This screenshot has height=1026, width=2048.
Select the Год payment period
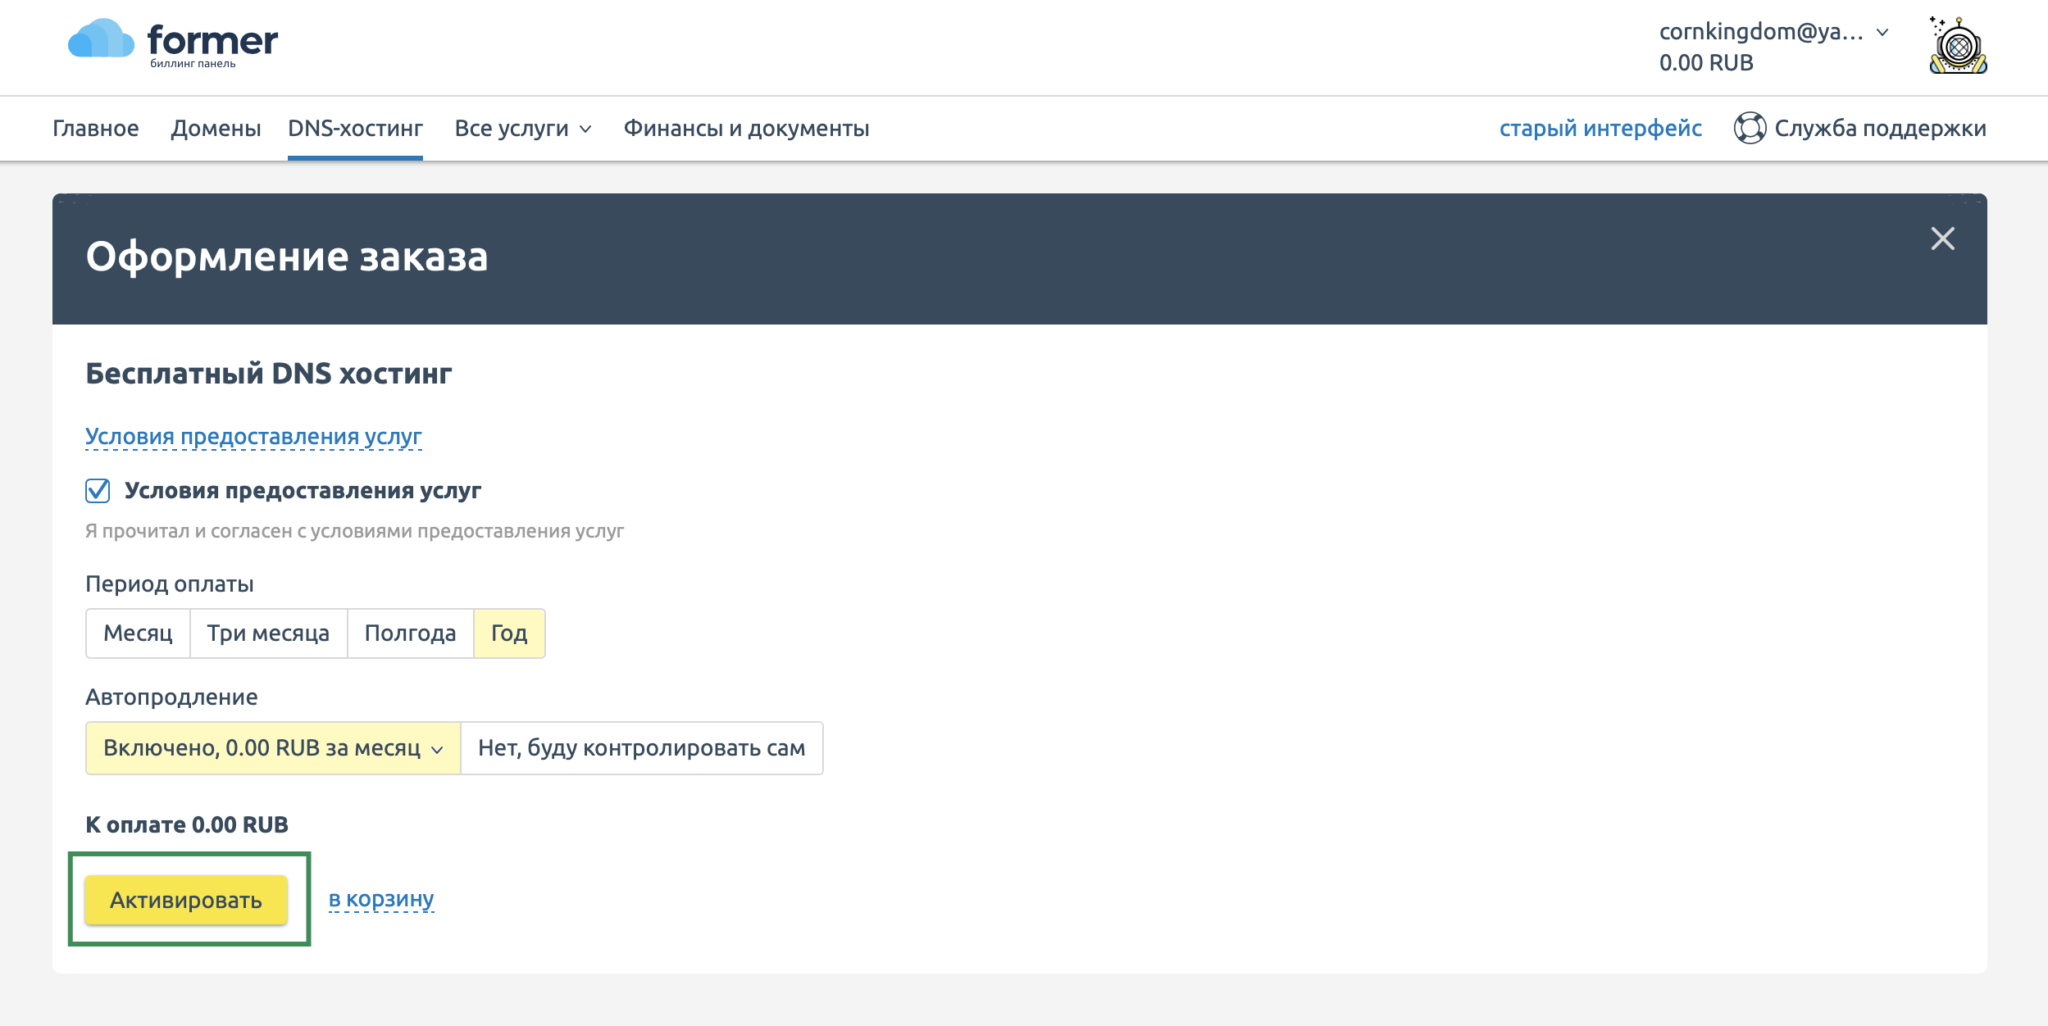tap(508, 633)
